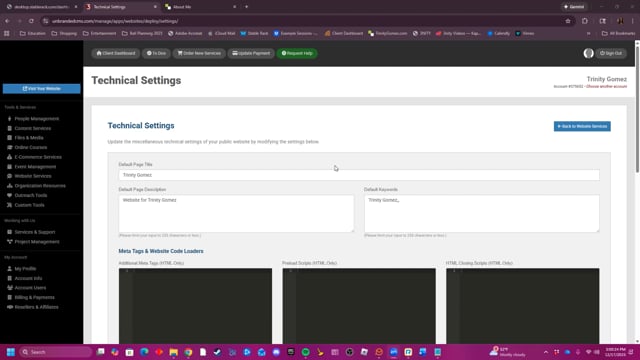Open the Client Dashboard bookmark
The height and width of the screenshot is (360, 640).
pos(344,33)
